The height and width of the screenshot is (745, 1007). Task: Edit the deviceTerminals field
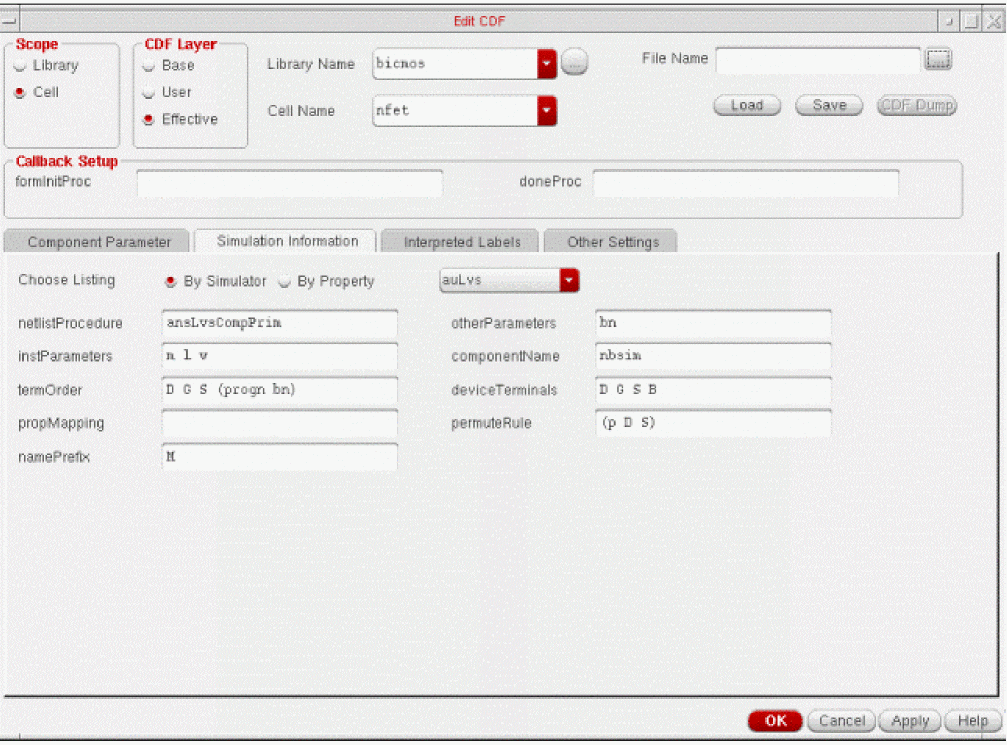point(714,390)
